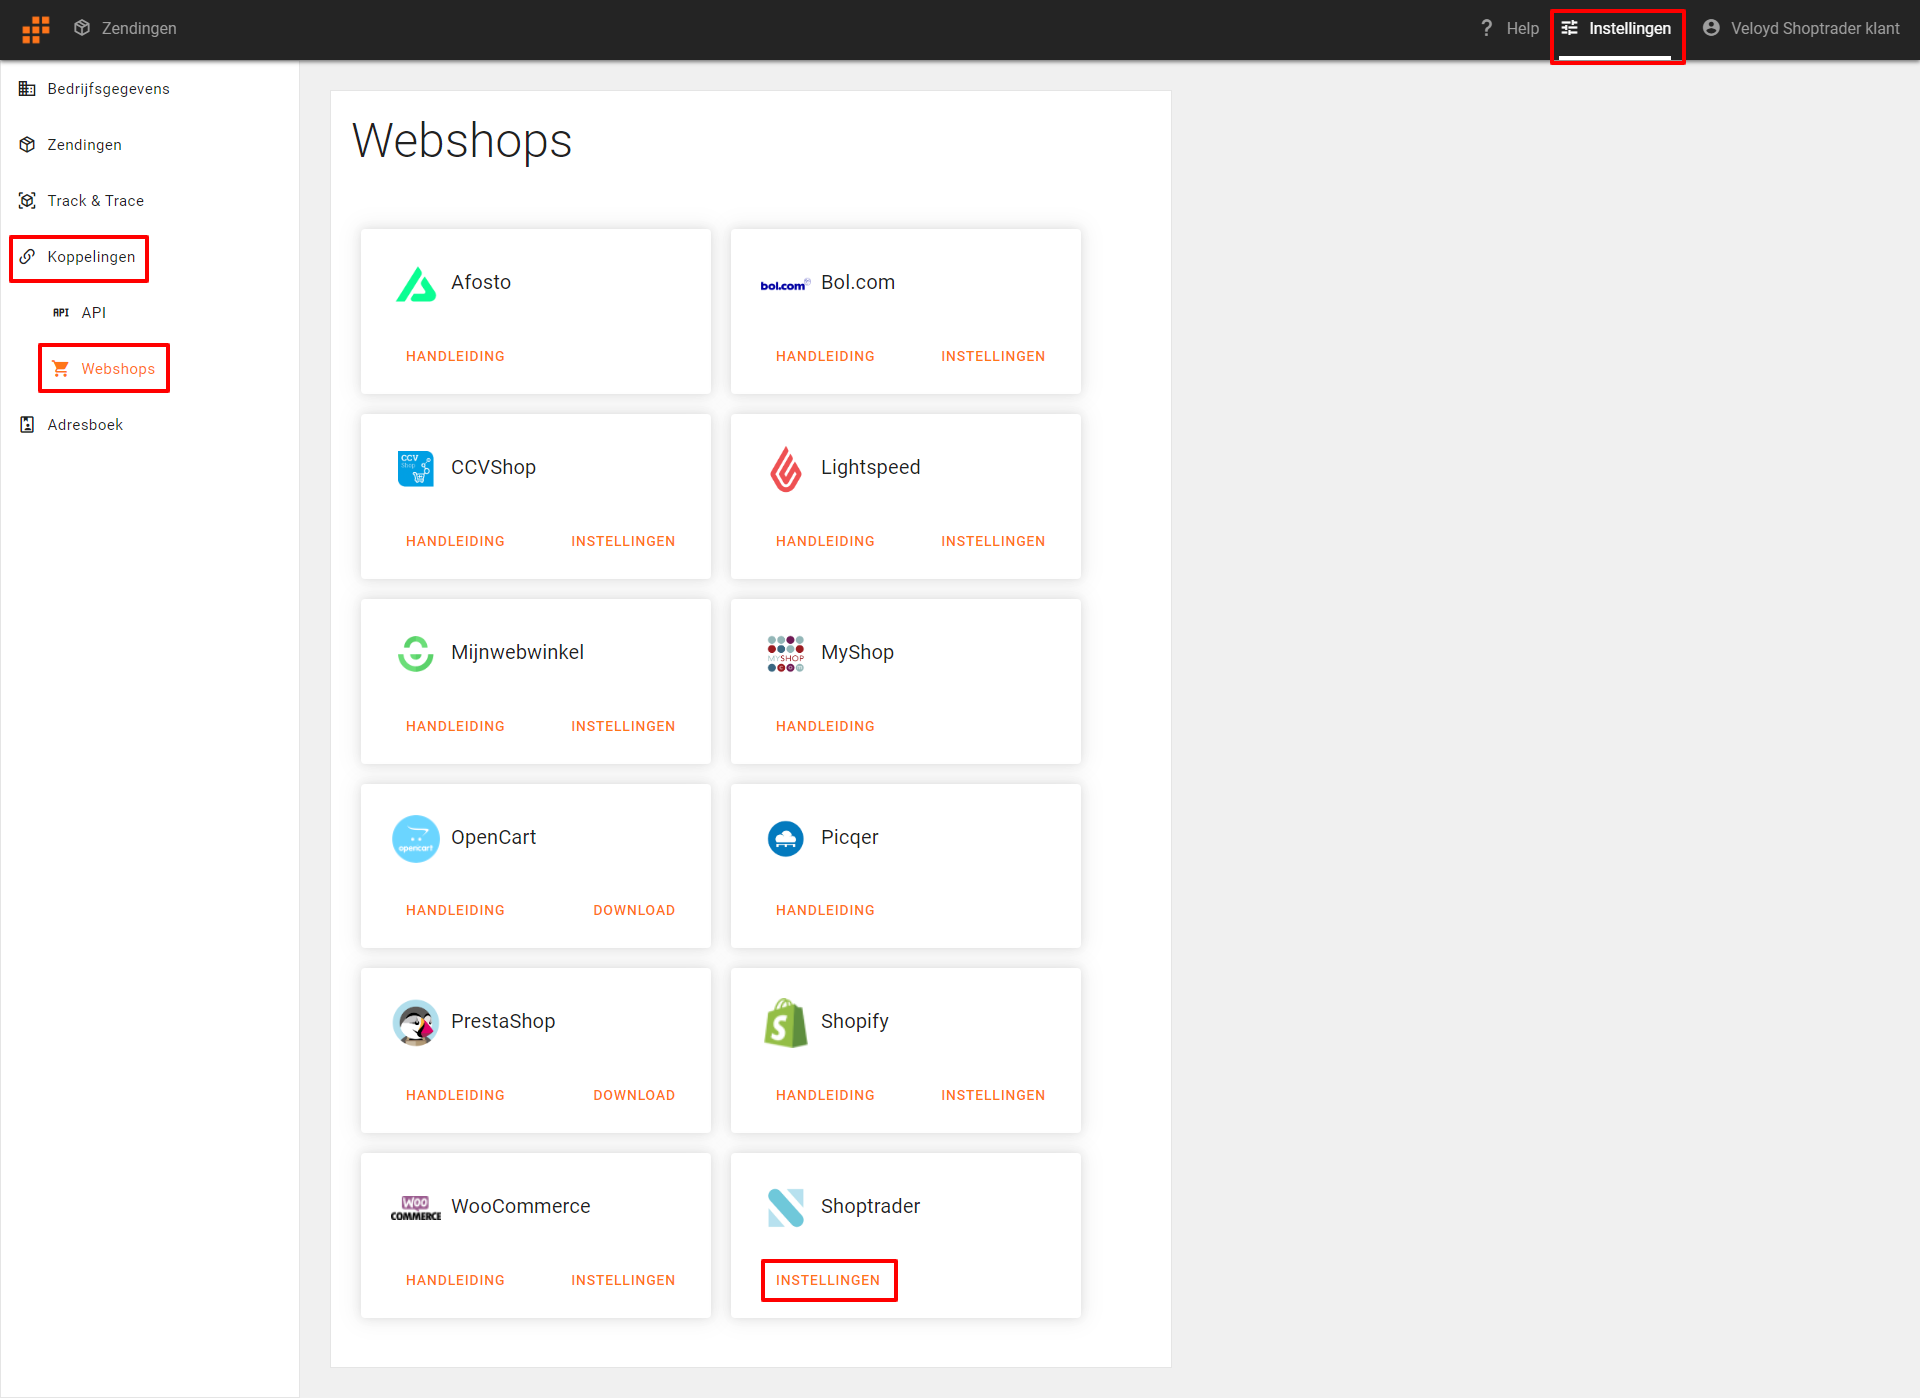Open OpenCart Handleiding
This screenshot has width=1920, height=1399.
(455, 910)
